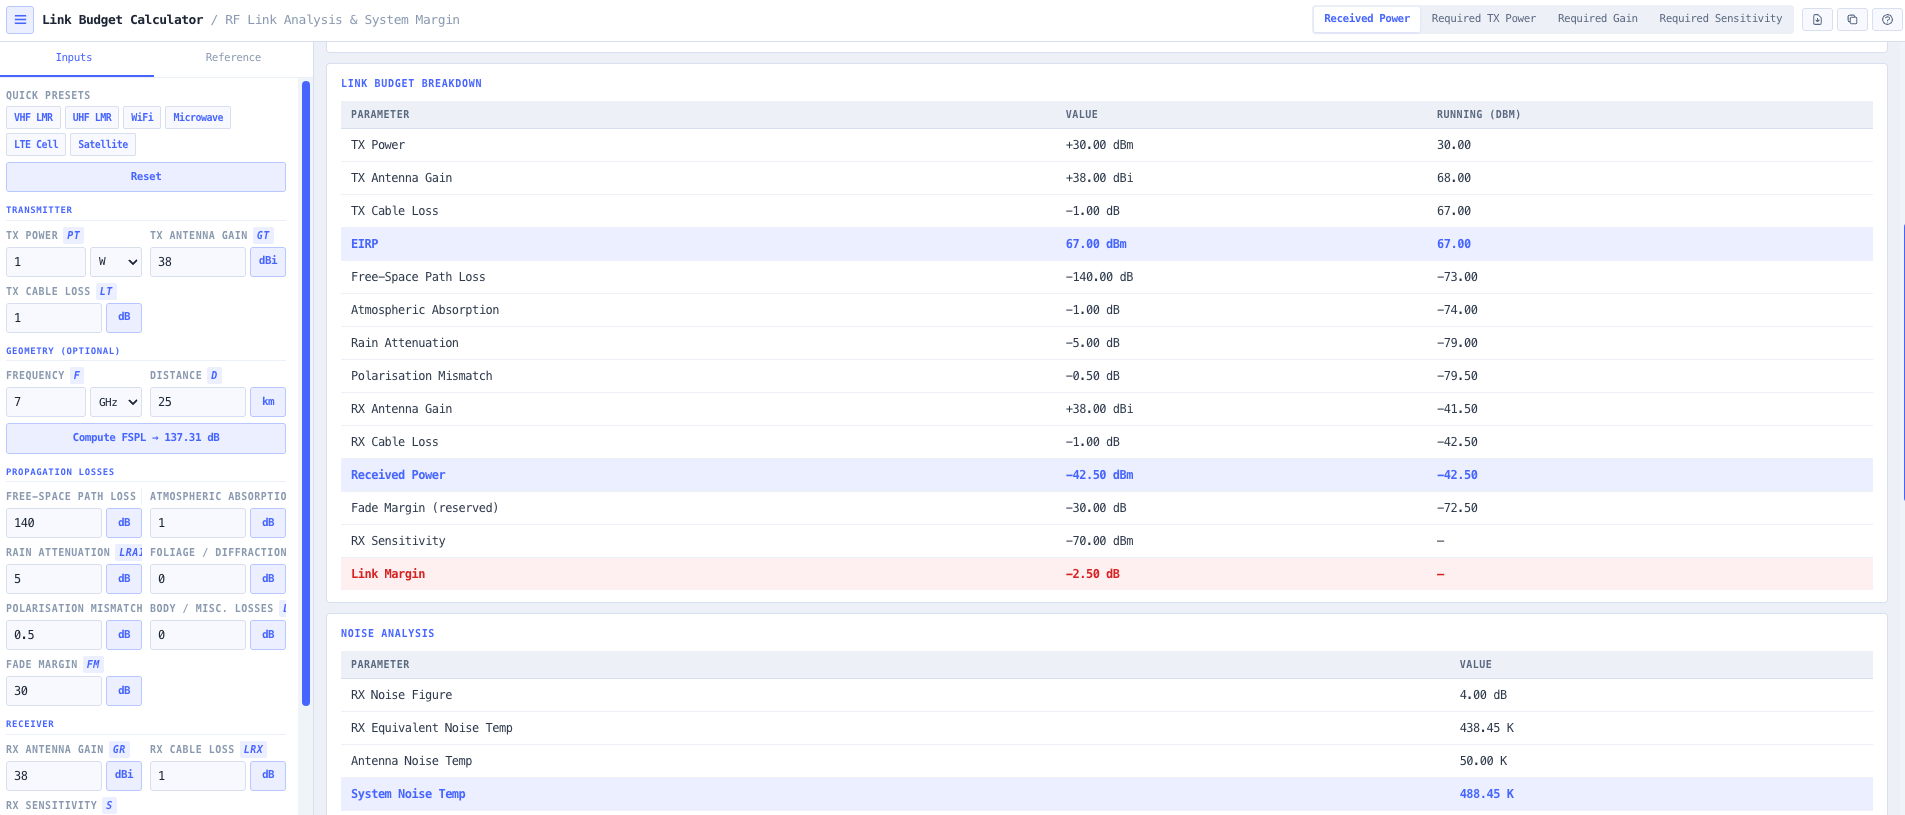The image size is (1905, 815).
Task: Switch to Required Sensitivity mode
Action: tap(1720, 19)
